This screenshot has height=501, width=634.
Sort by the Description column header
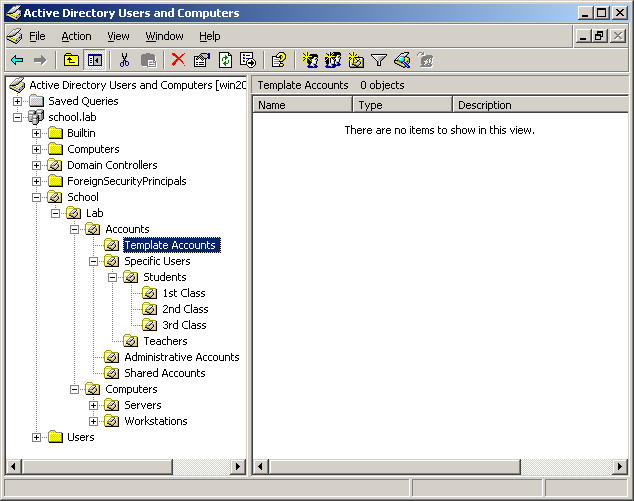coord(541,105)
